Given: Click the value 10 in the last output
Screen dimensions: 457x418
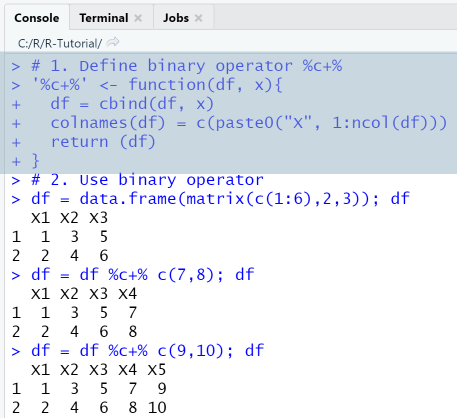Looking at the screenshot, I should click(x=157, y=408).
